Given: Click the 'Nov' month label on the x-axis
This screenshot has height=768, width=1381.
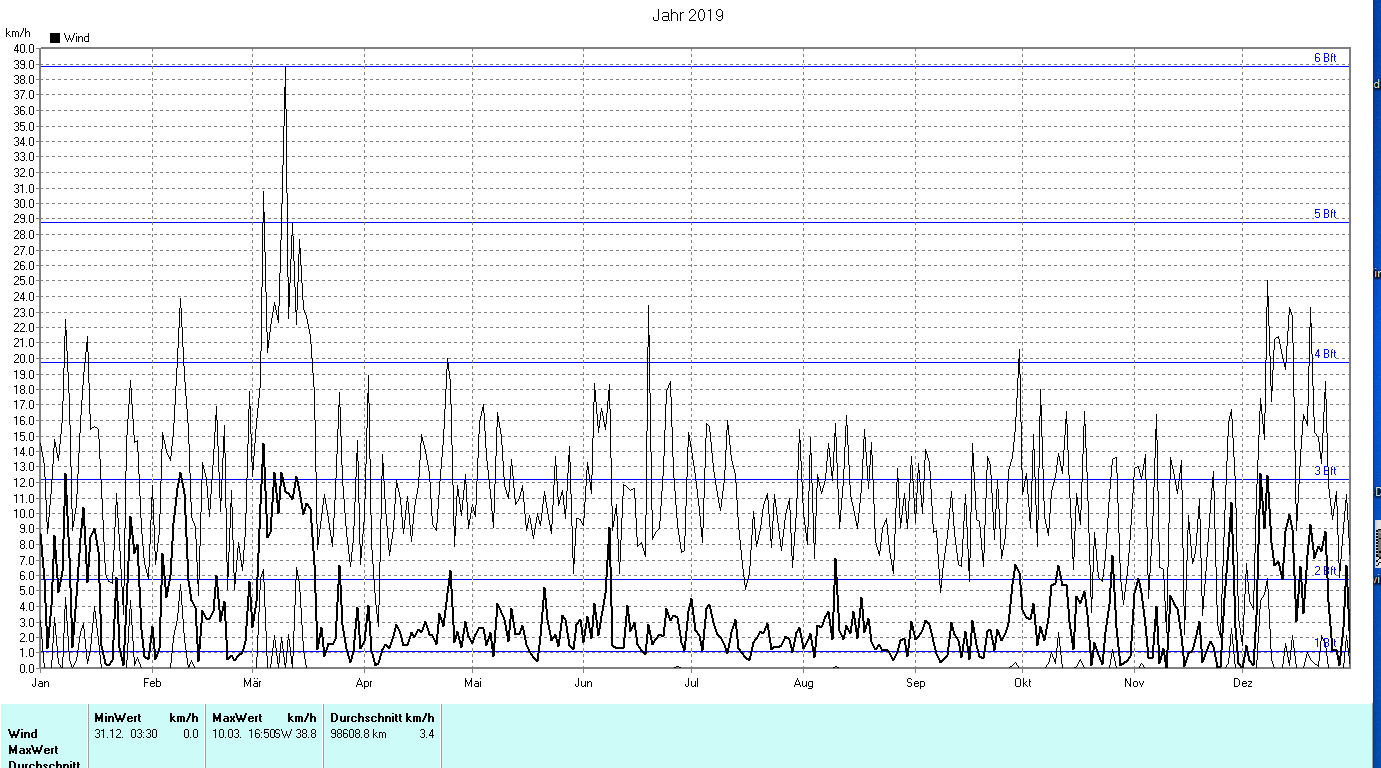Looking at the screenshot, I should (1133, 684).
